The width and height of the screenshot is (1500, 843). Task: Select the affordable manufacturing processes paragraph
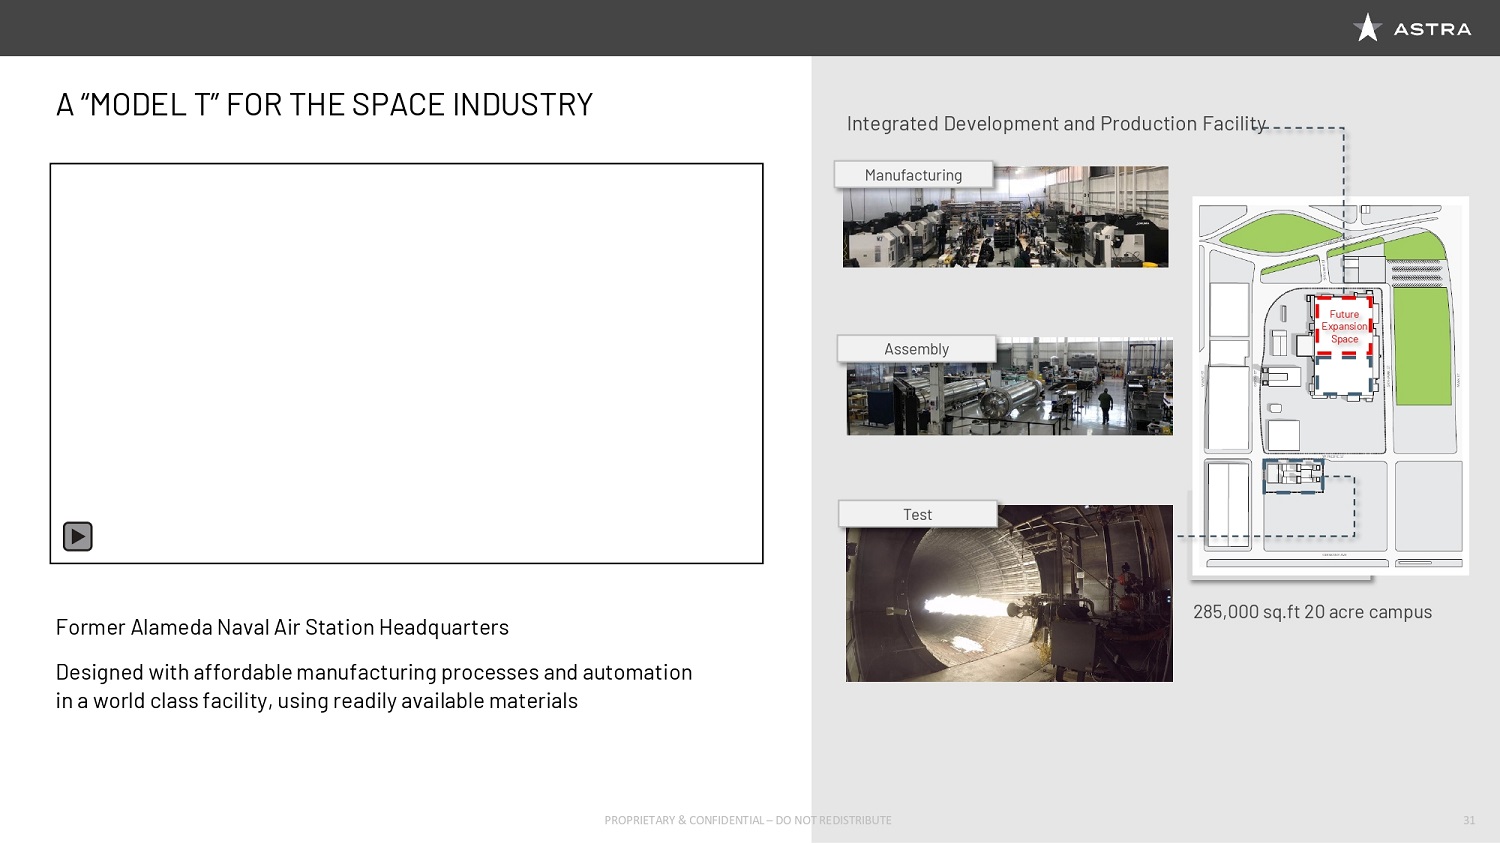pos(373,686)
